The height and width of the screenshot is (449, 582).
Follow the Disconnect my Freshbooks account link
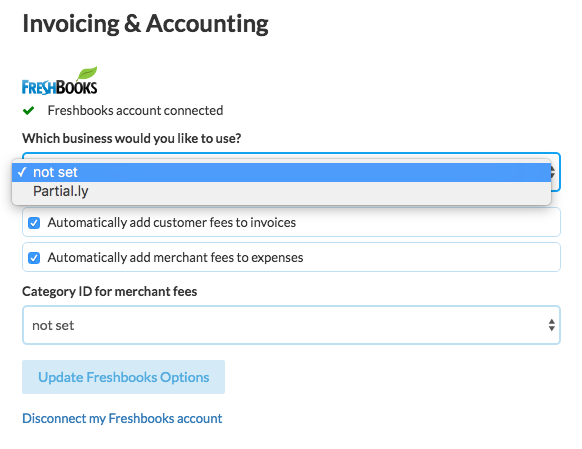point(122,419)
